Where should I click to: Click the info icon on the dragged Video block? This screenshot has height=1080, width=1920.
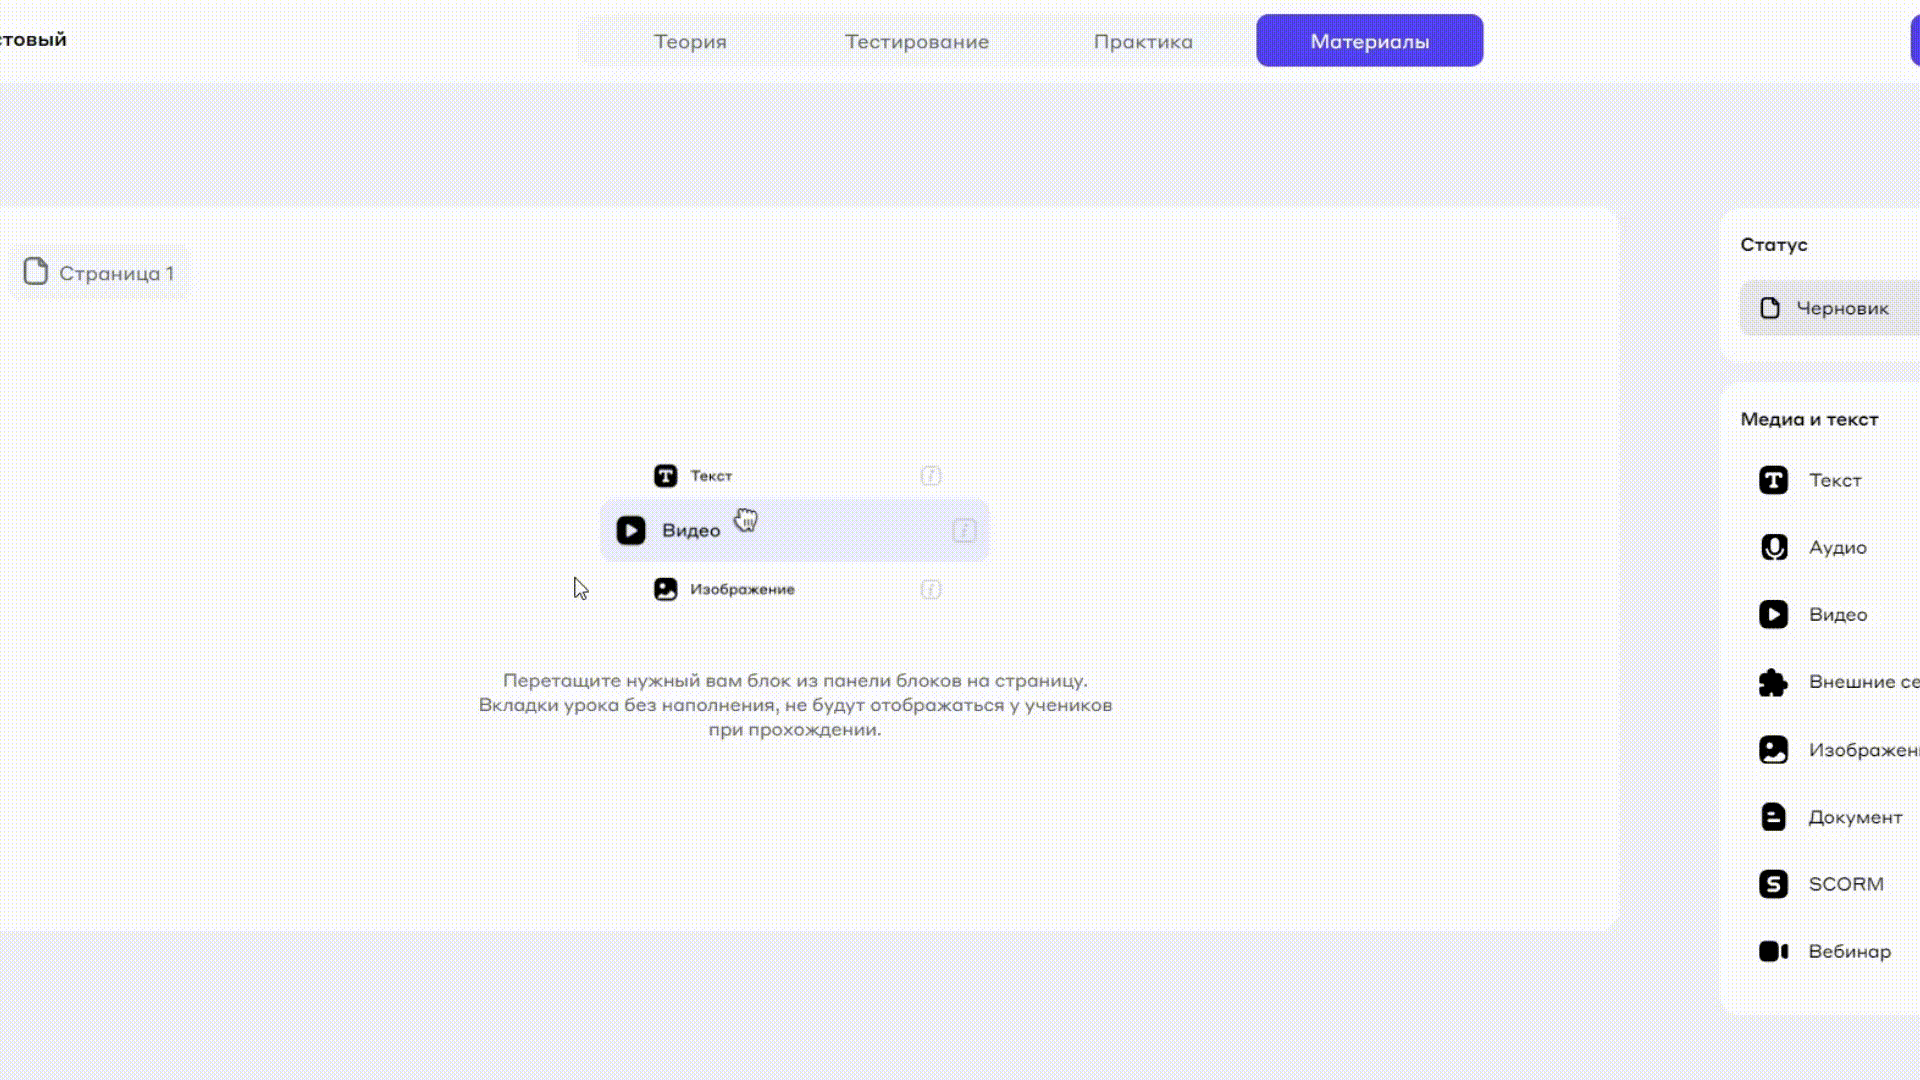tap(964, 531)
